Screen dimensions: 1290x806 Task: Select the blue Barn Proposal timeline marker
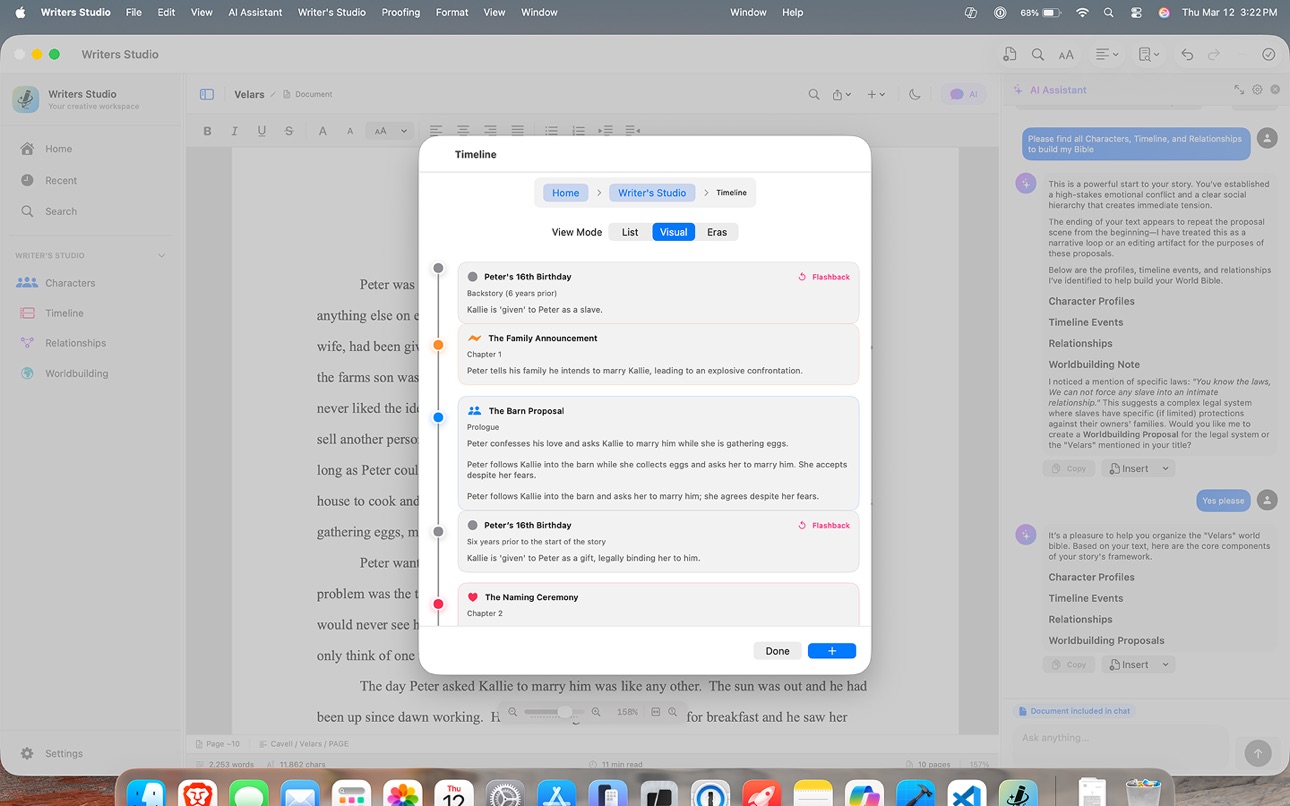(438, 418)
